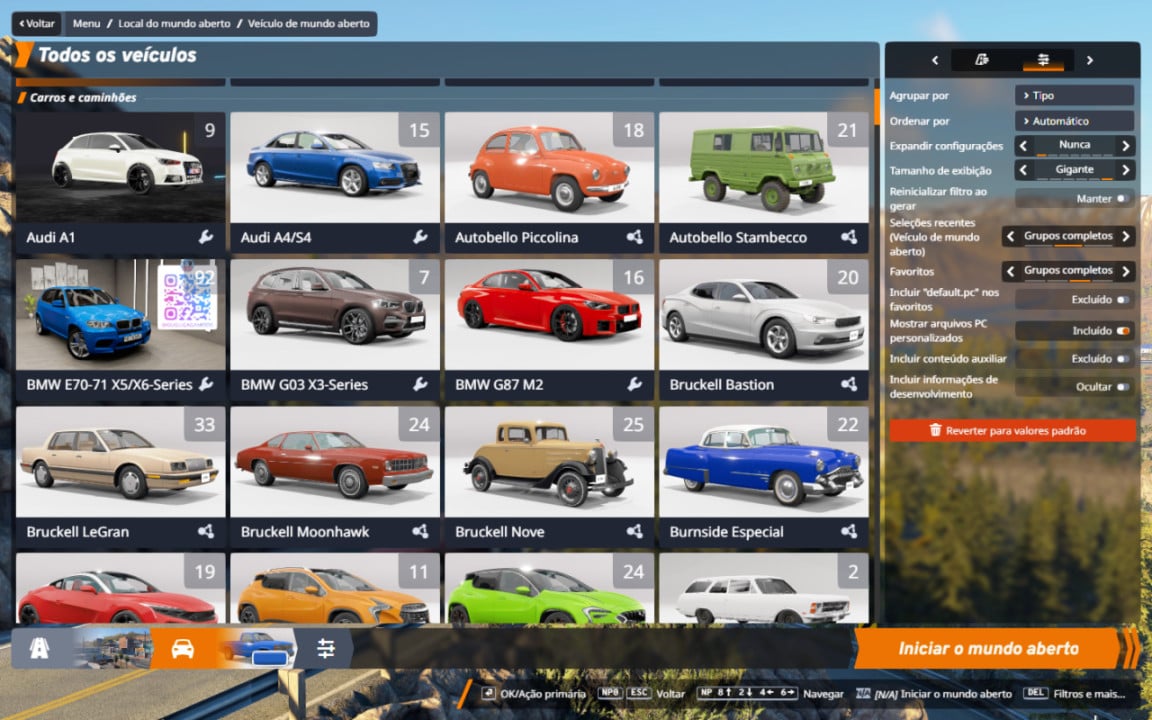This screenshot has height=720, width=1152.
Task: Open the map location preview tab
Action: click(x=113, y=648)
